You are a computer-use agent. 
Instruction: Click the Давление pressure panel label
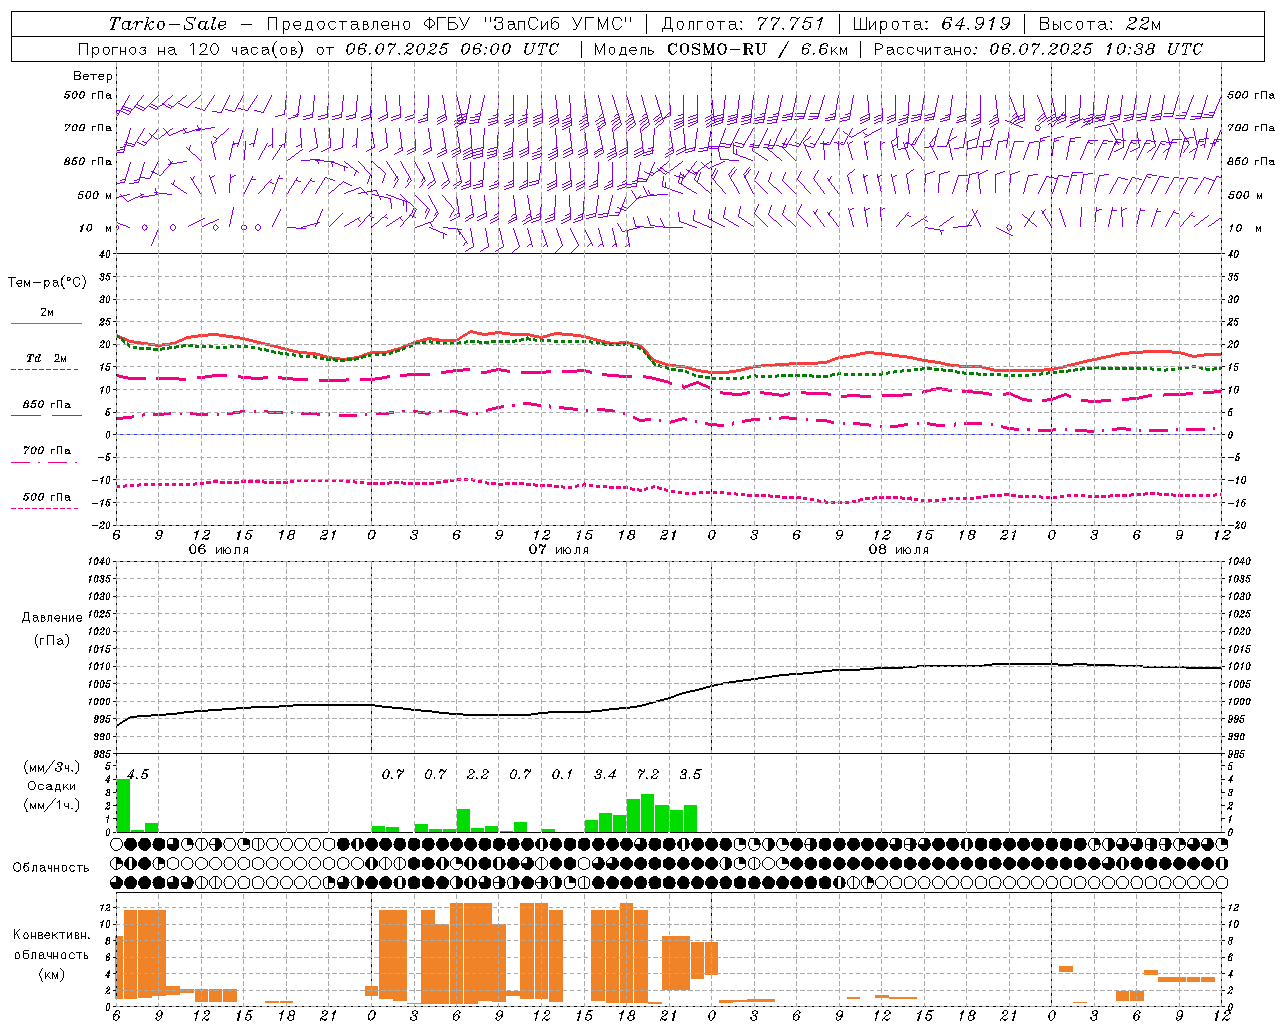[x=52, y=618]
